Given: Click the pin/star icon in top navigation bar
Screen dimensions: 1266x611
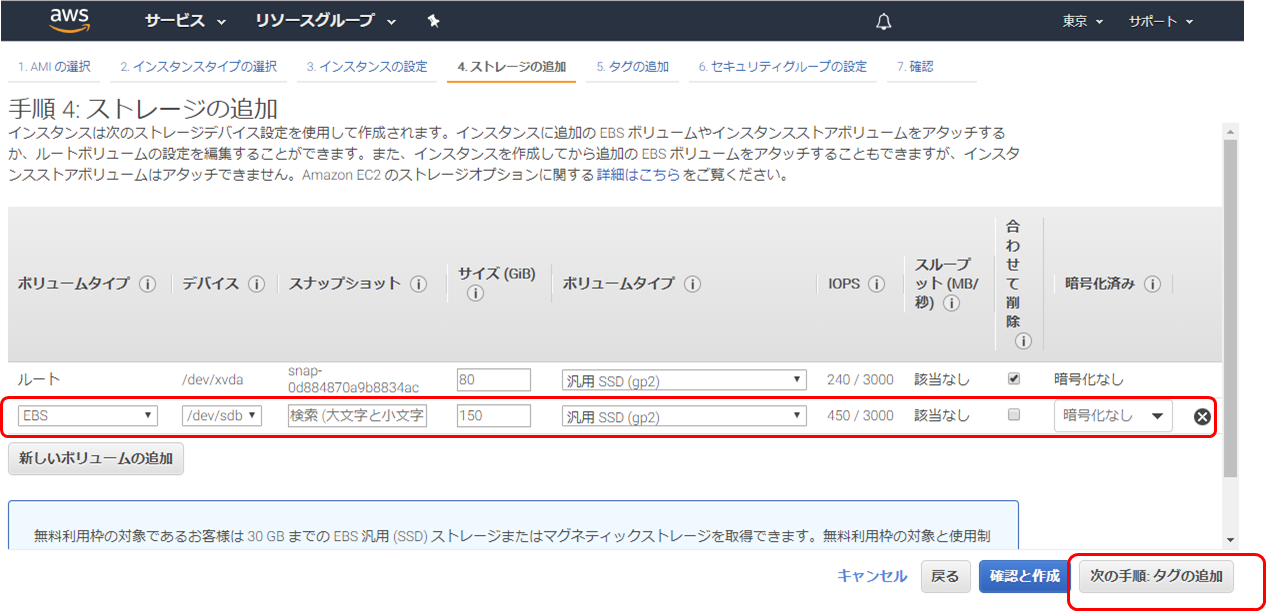Looking at the screenshot, I should (433, 20).
